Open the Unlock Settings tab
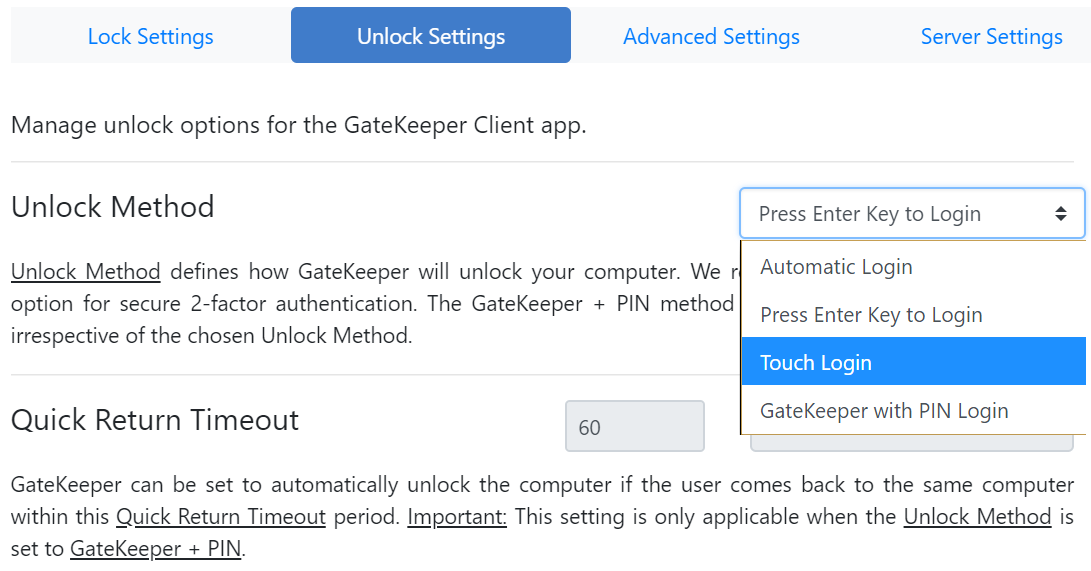1091x571 pixels. (x=431, y=37)
